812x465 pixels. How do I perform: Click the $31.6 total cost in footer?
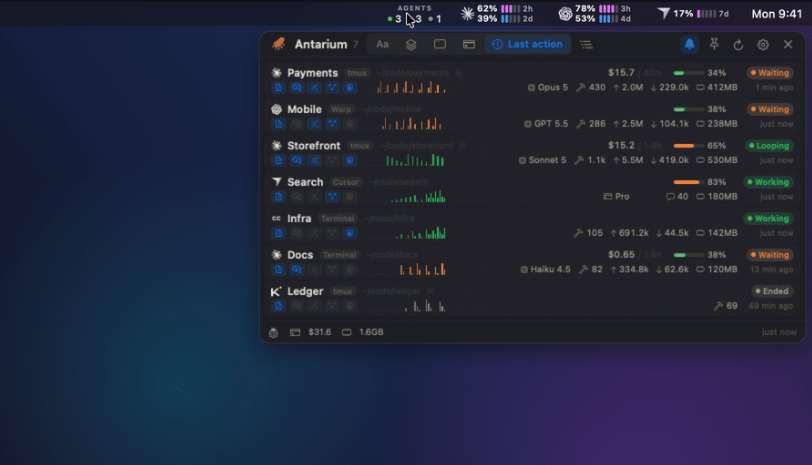[x=320, y=332]
